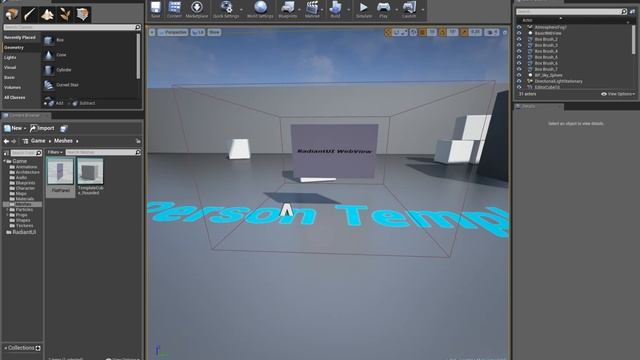Select the Add brush type radio
Screen dimensions: 640x360
click(45, 104)
